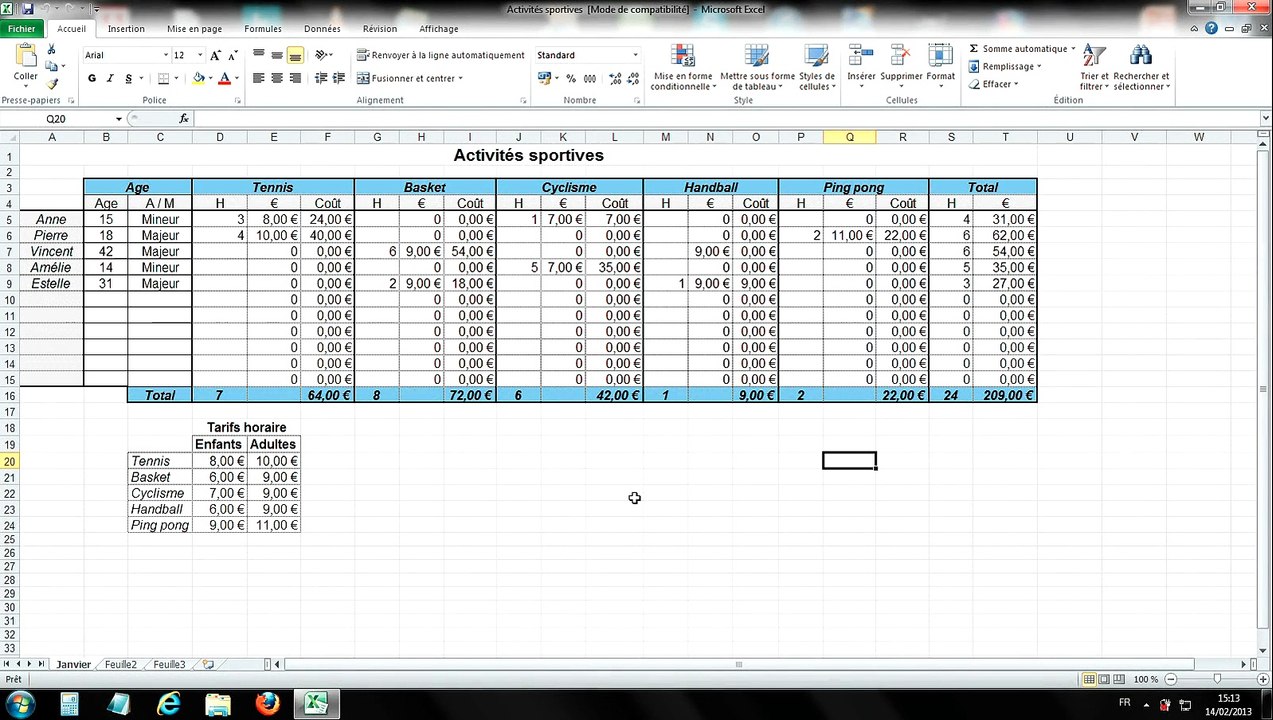Align text right in the cell
The width and height of the screenshot is (1273, 720).
click(x=295, y=78)
